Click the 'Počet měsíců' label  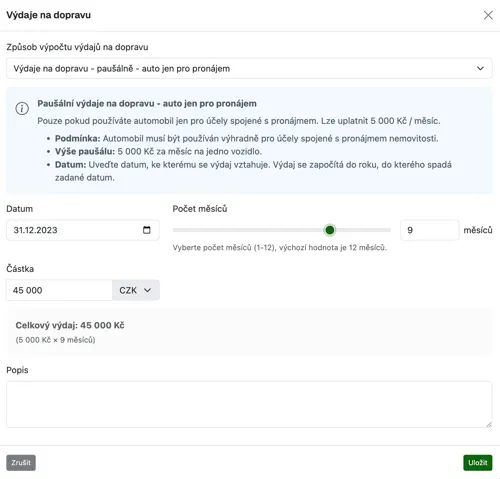[200, 209]
